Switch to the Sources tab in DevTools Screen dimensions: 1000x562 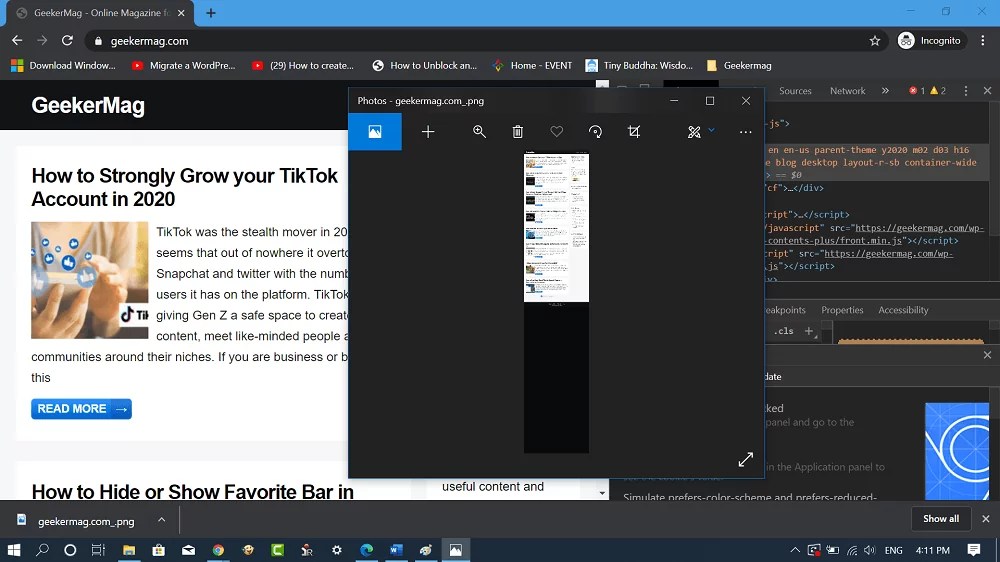point(795,91)
